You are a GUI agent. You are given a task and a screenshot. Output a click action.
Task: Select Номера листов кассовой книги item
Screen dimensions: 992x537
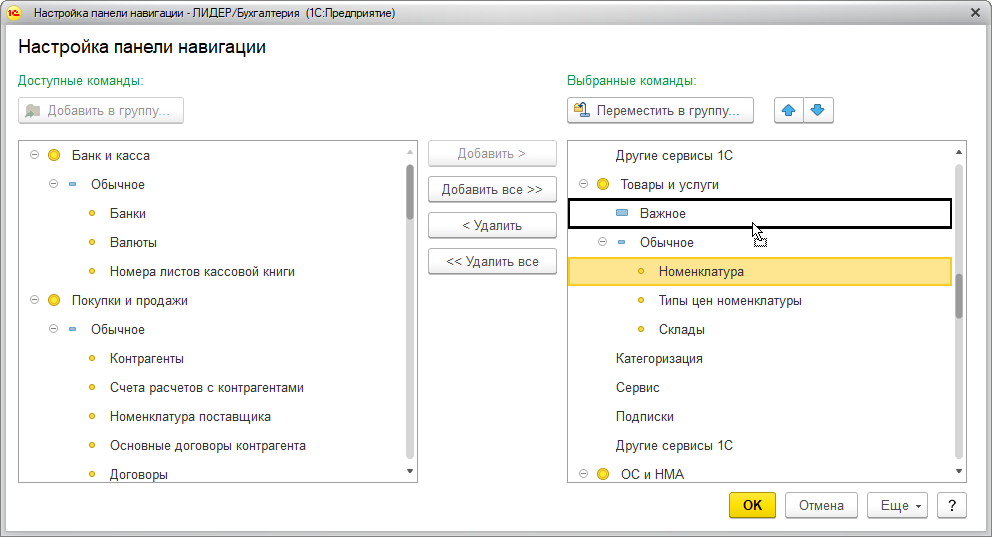point(202,271)
